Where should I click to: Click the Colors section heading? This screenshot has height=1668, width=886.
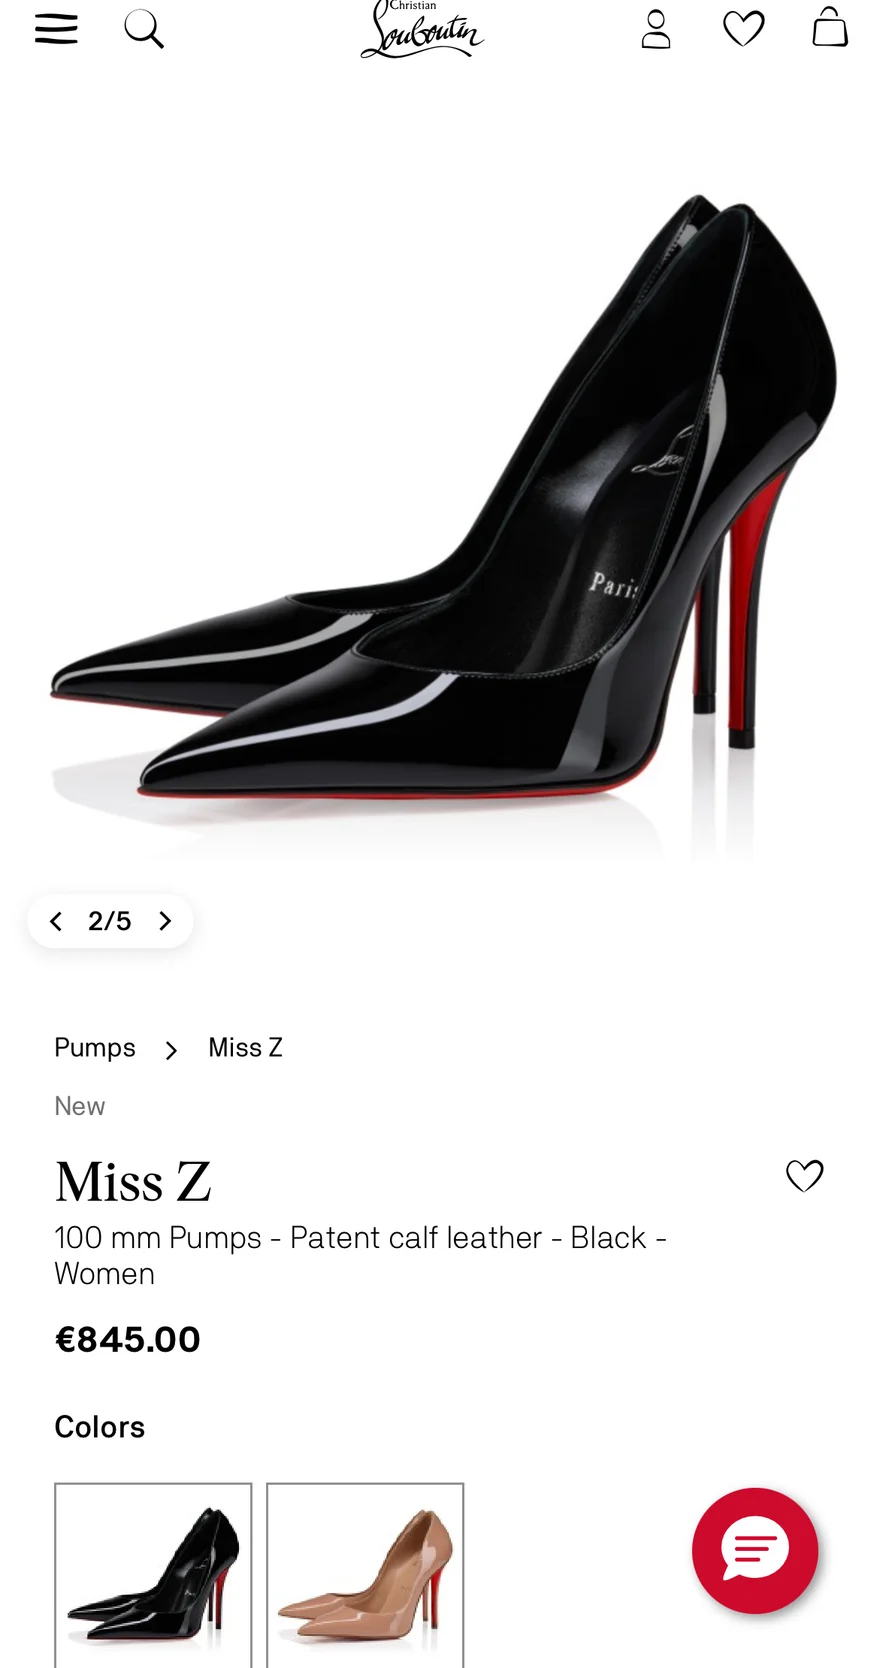99,1427
